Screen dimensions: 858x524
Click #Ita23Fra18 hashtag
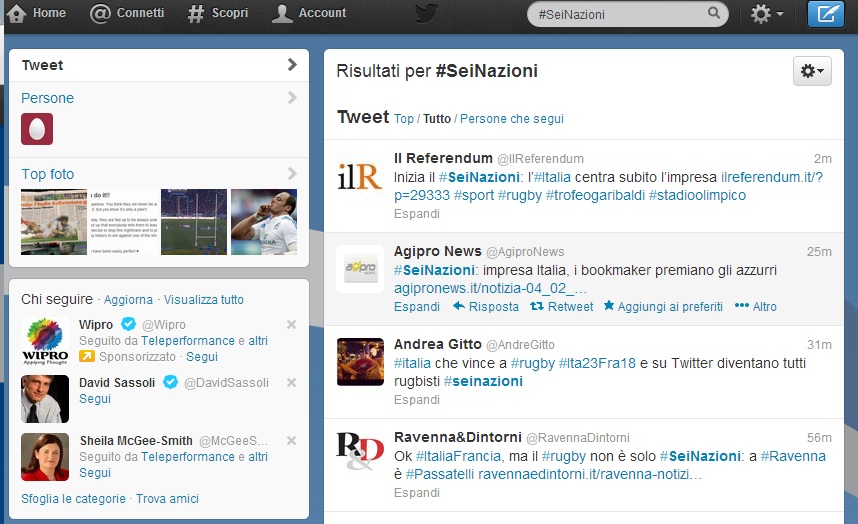(x=597, y=363)
